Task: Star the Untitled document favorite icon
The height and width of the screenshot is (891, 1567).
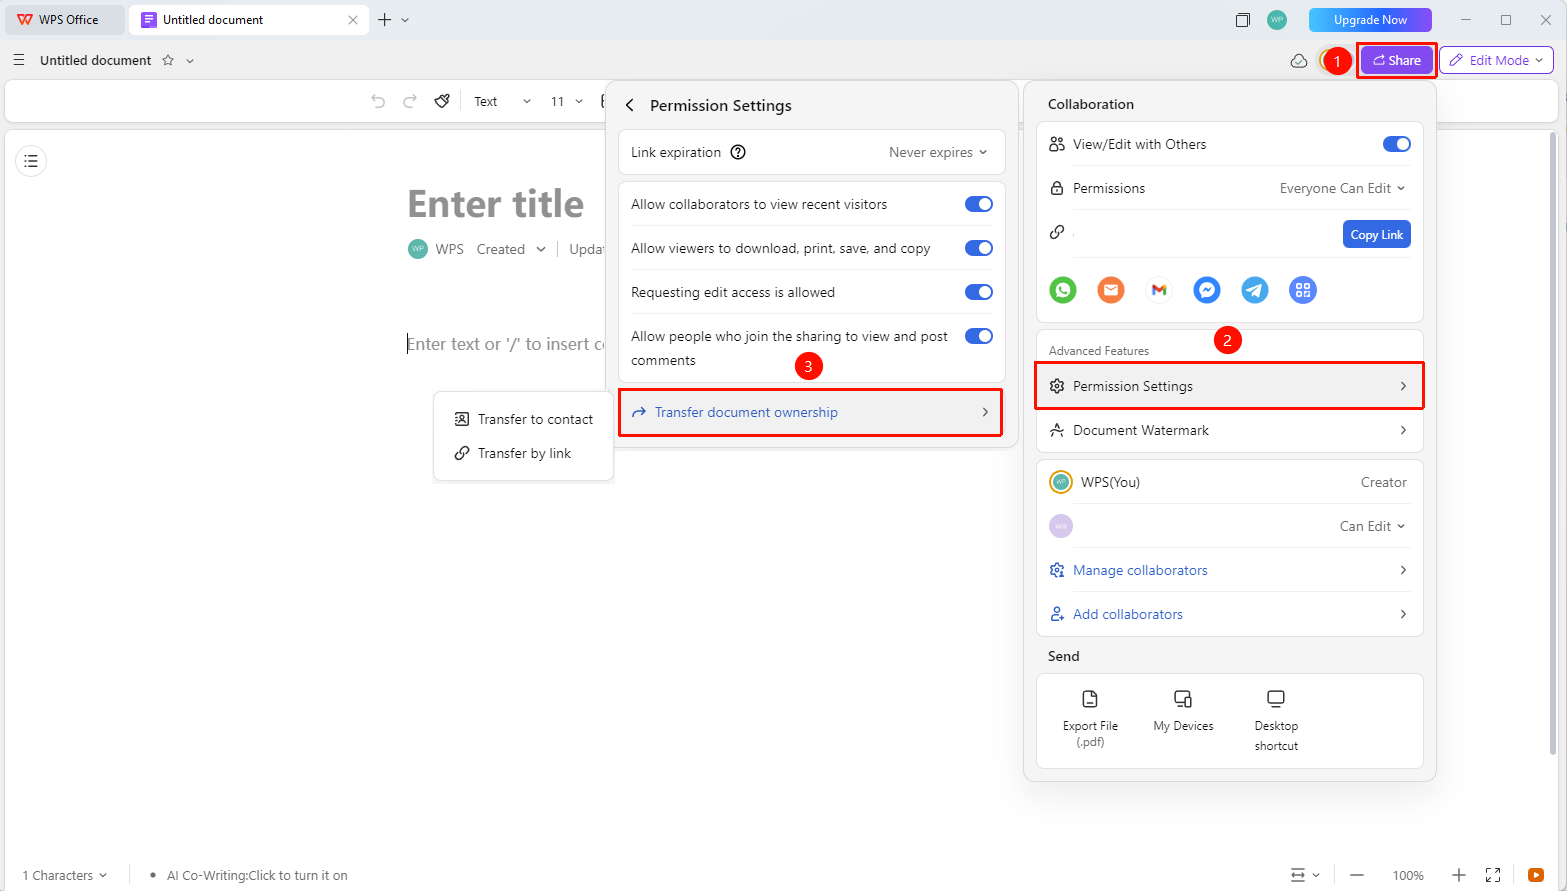Action: pos(168,60)
